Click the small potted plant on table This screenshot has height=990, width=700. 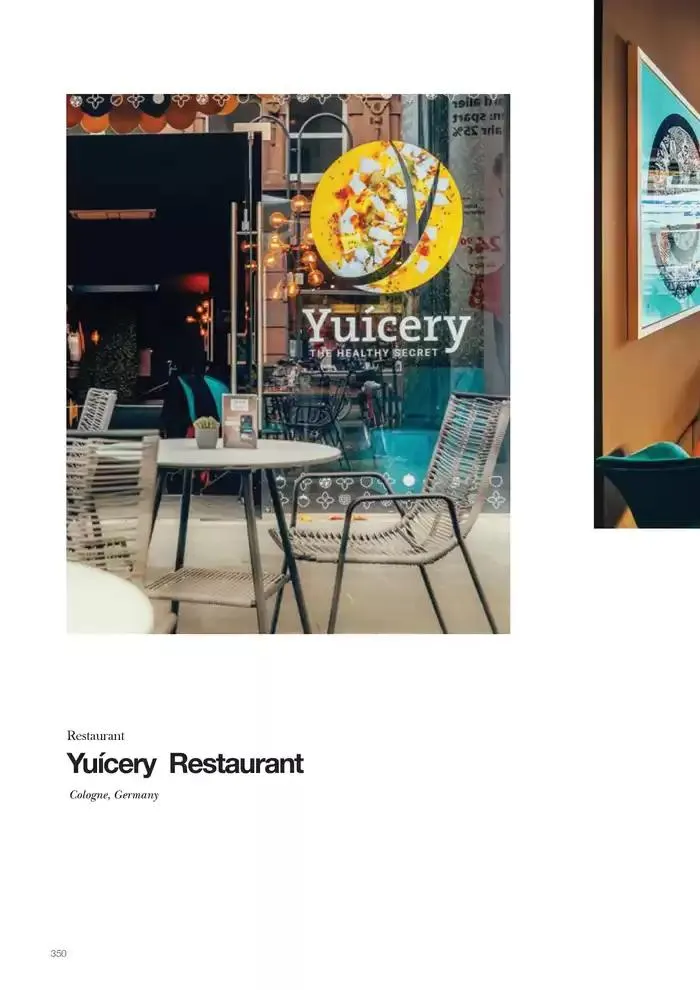[x=206, y=432]
